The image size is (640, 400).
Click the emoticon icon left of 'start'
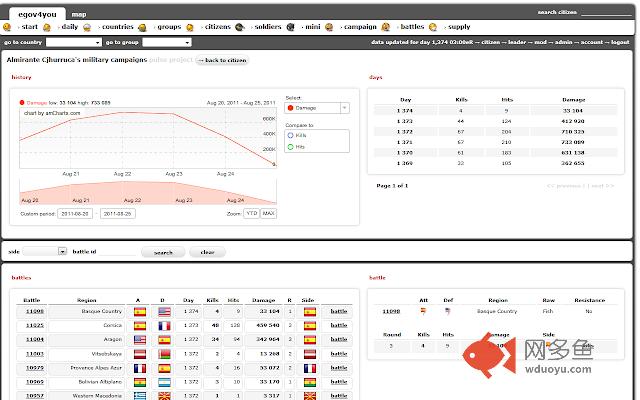tap(7, 27)
